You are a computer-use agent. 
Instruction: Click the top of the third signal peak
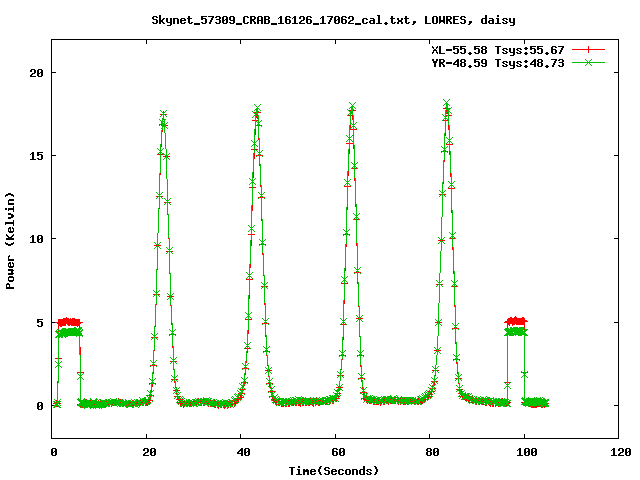click(352, 106)
